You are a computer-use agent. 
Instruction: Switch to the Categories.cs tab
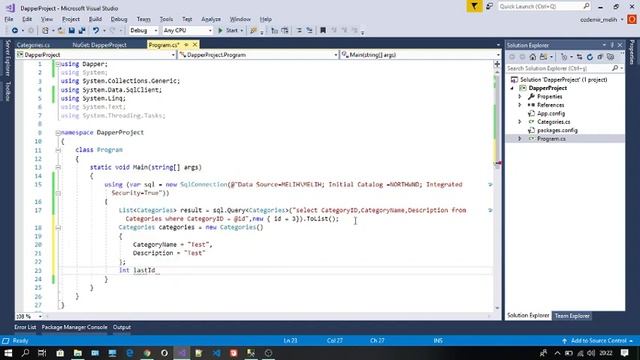click(33, 45)
